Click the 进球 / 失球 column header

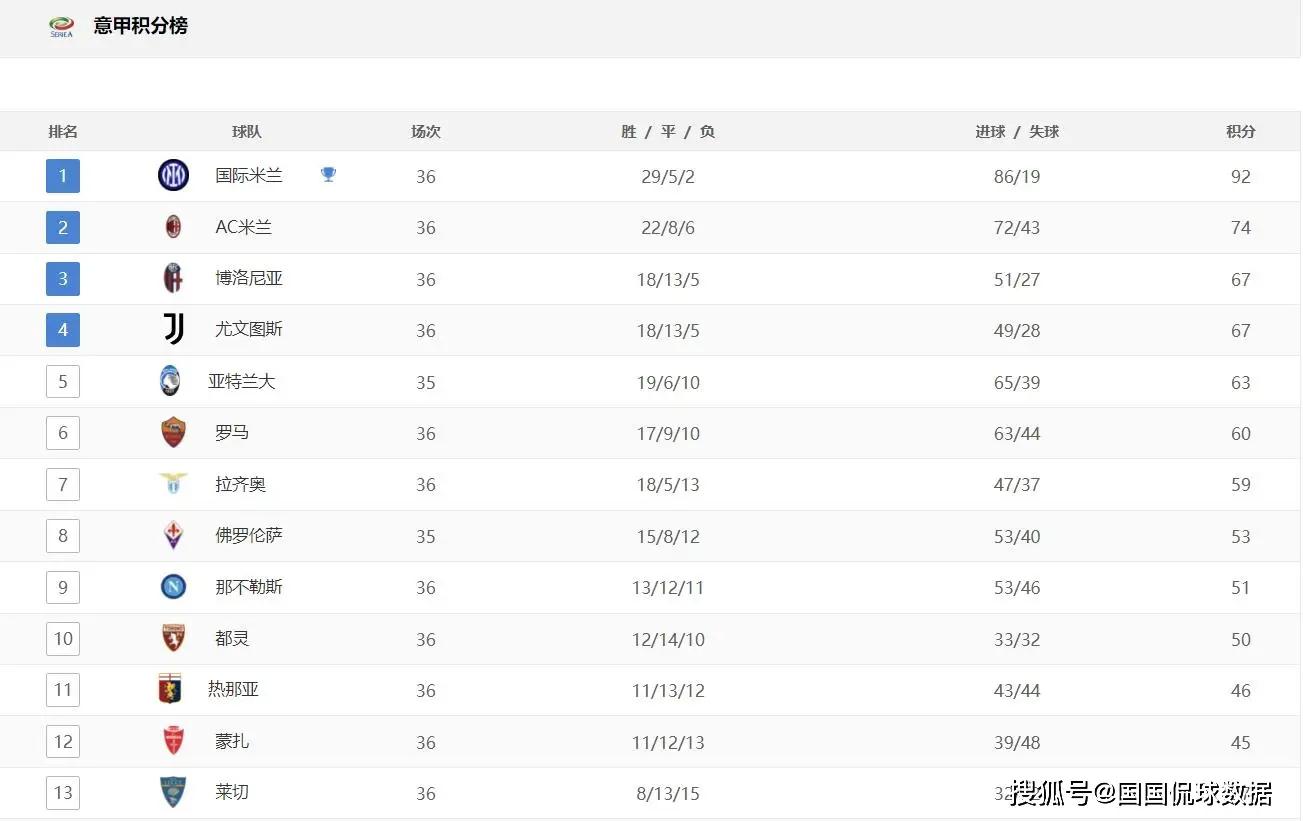1017,132
